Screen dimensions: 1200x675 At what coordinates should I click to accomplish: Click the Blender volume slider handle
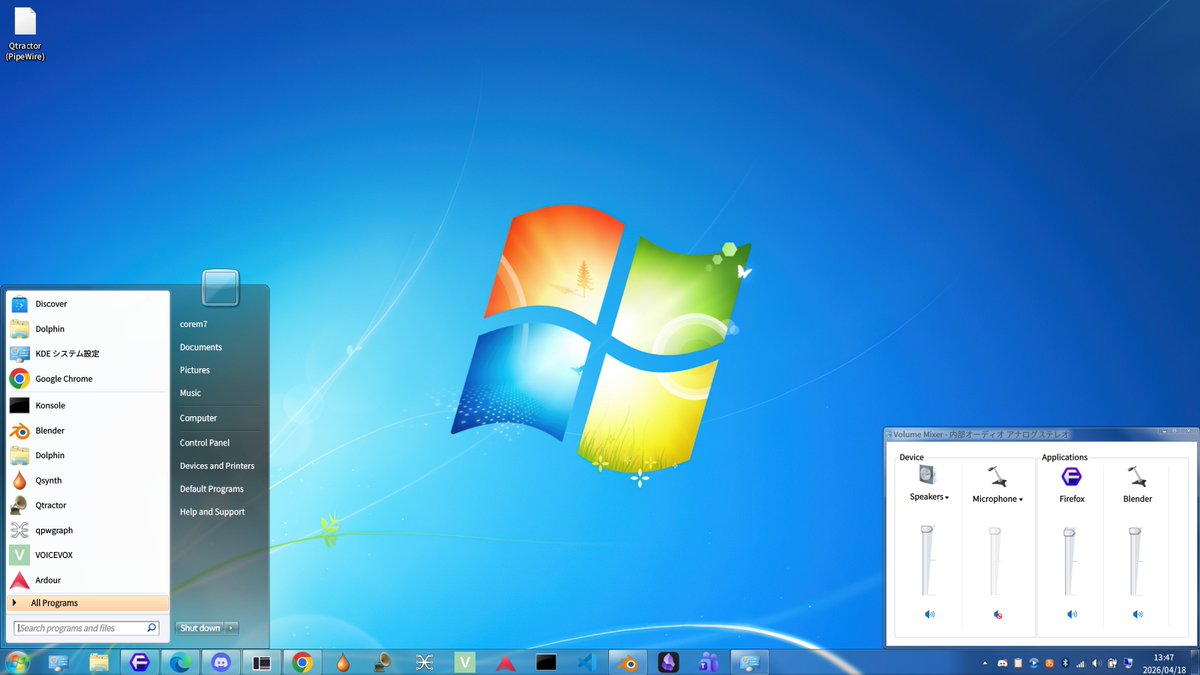point(1135,532)
